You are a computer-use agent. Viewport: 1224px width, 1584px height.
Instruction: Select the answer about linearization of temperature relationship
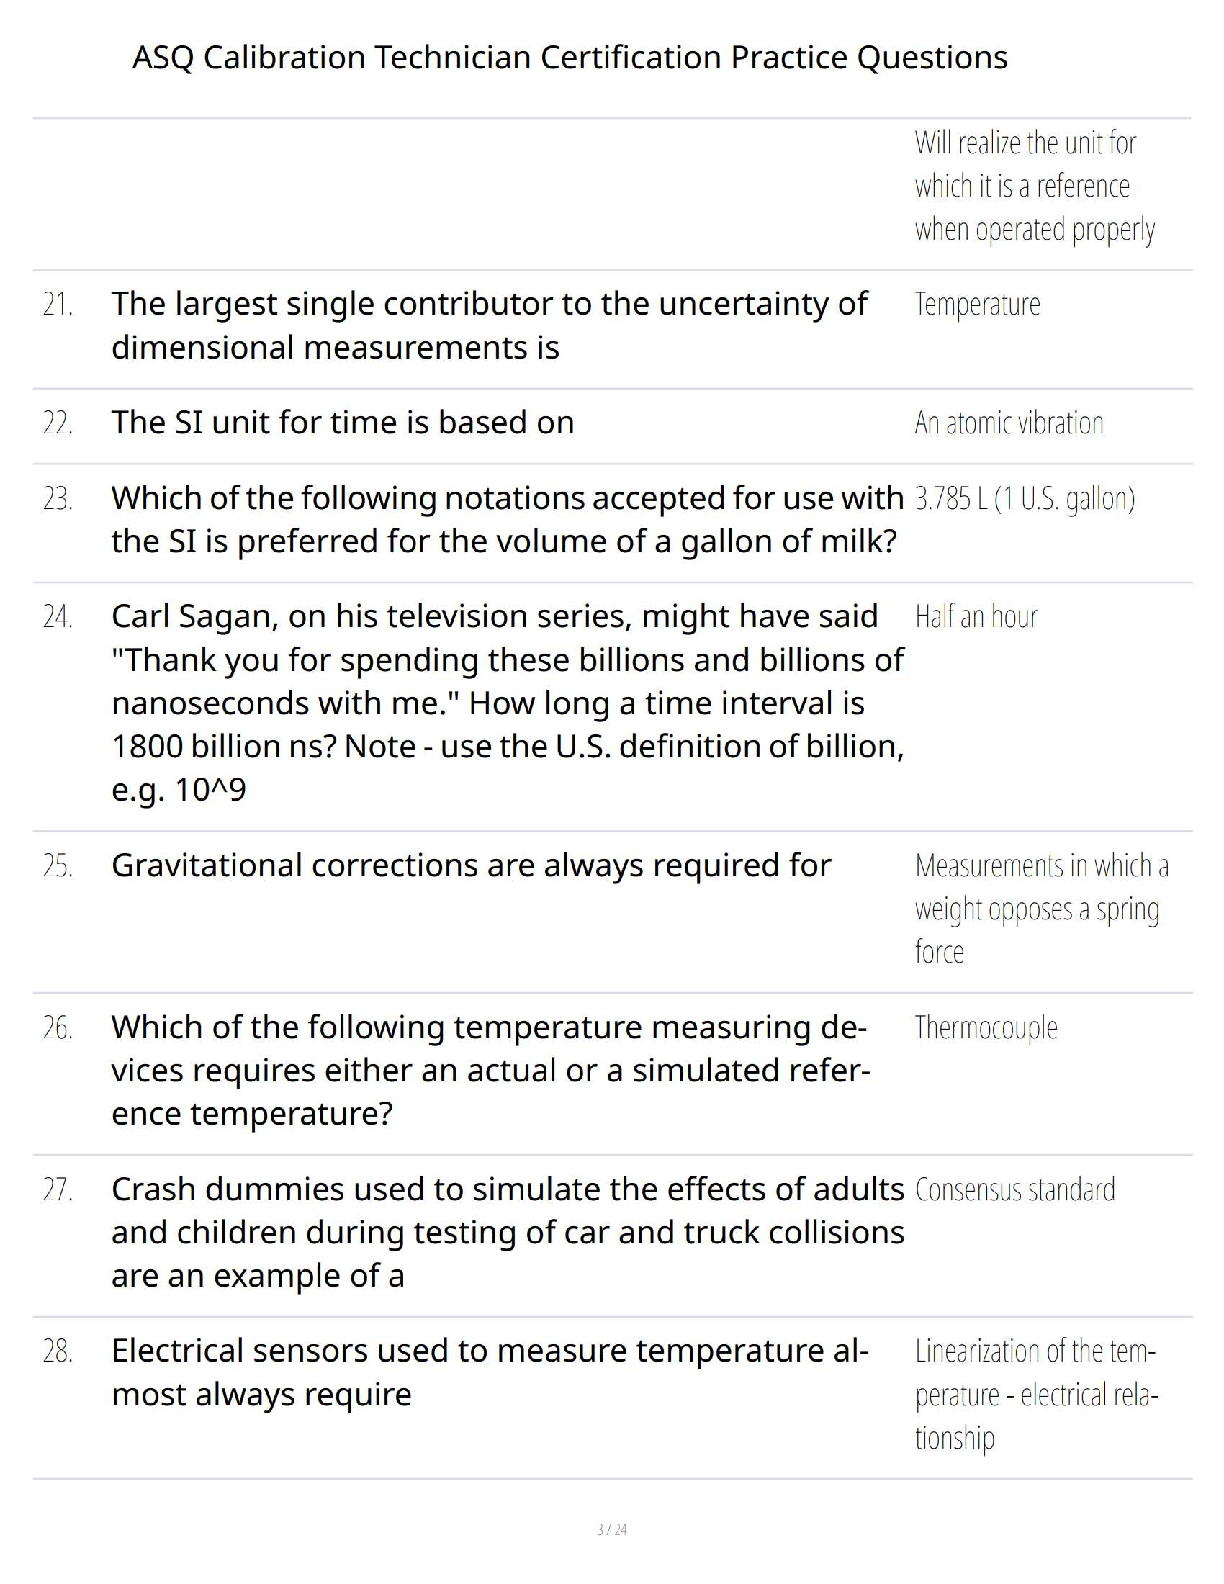point(1035,1394)
